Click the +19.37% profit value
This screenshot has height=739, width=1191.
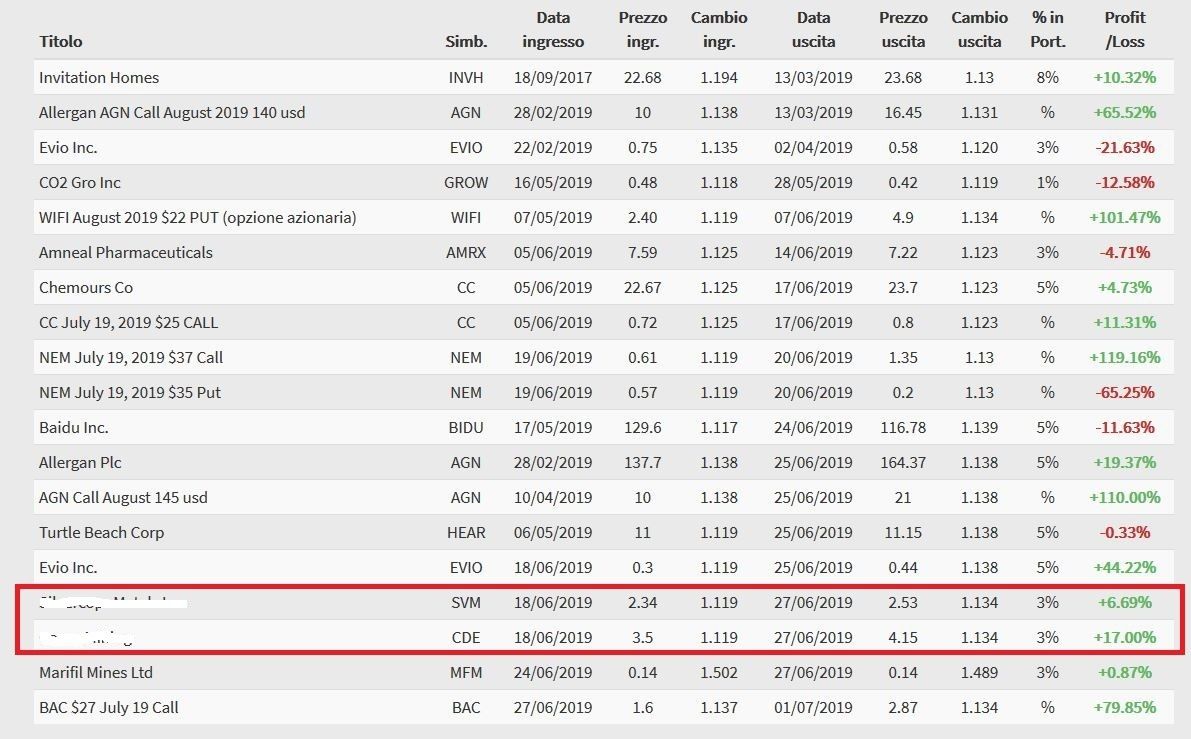[x=1125, y=462]
